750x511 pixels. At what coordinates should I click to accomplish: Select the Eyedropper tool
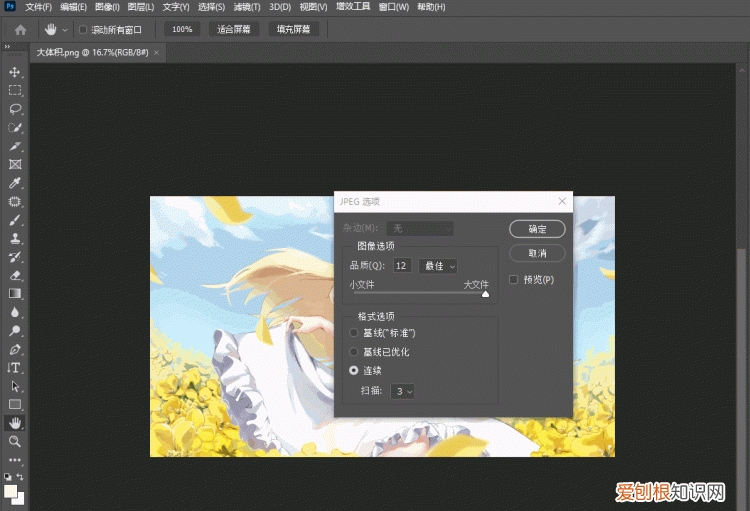pyautogui.click(x=15, y=183)
